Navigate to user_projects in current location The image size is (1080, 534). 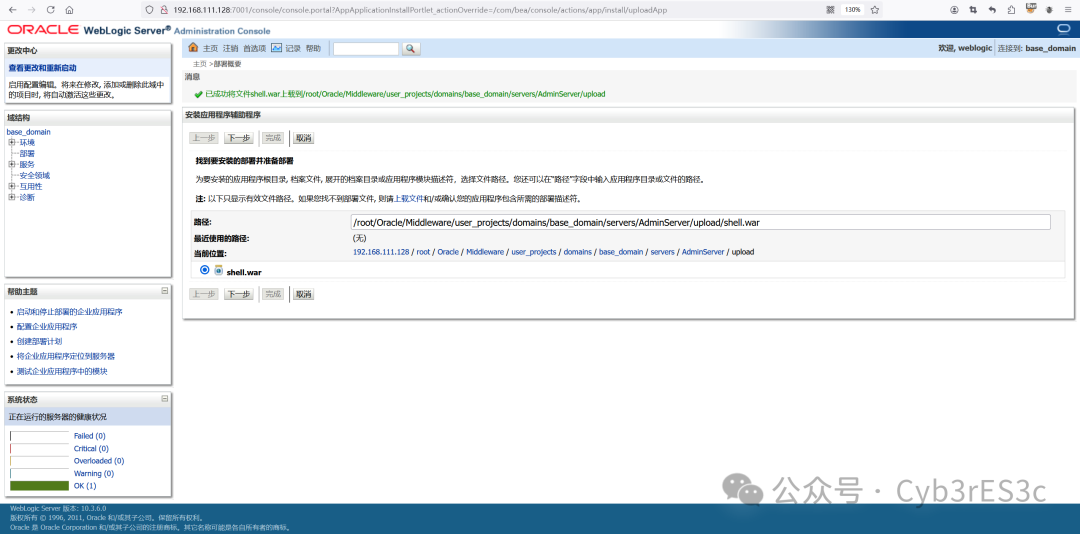tap(534, 252)
